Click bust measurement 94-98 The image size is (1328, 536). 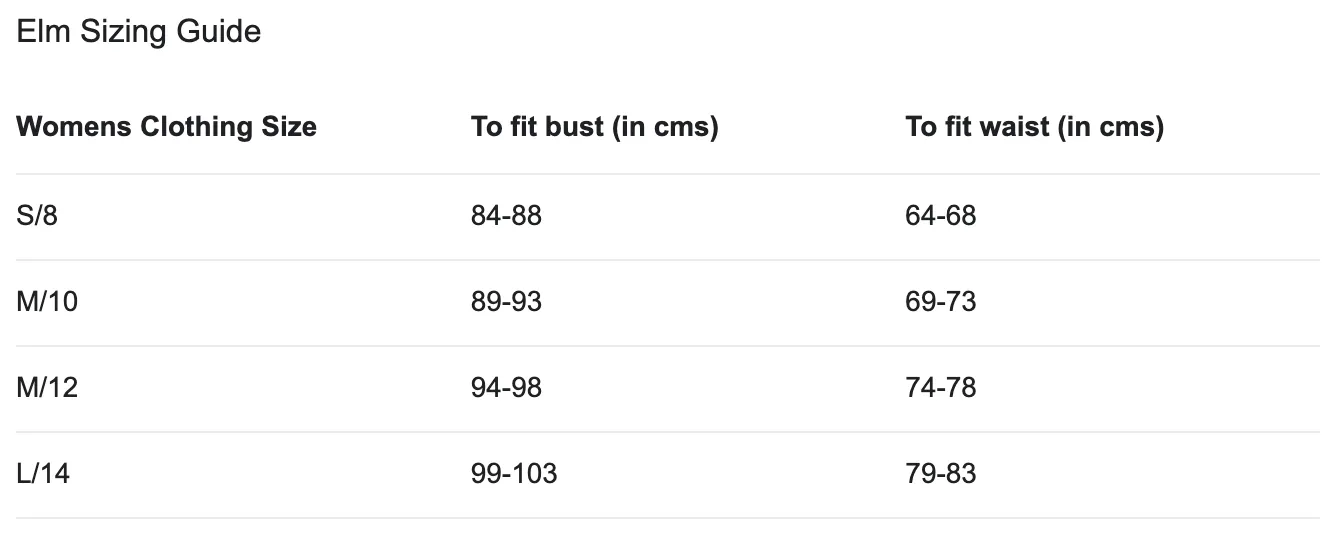[x=506, y=388]
